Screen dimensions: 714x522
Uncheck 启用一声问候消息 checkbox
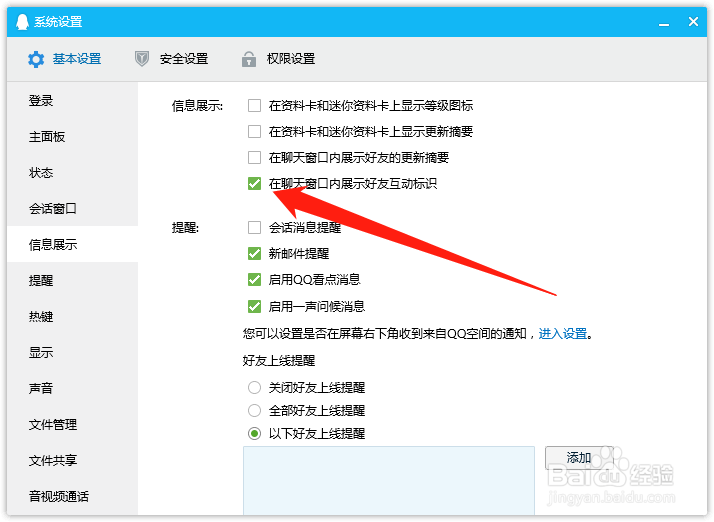[255, 307]
